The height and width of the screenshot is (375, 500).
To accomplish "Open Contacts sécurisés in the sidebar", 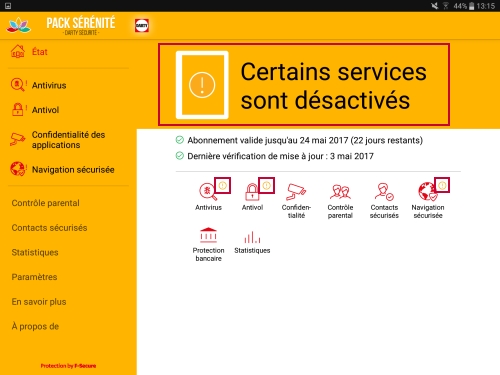I will point(49,228).
